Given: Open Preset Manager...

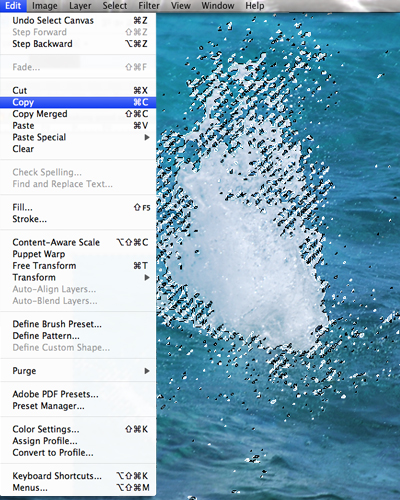Looking at the screenshot, I should pyautogui.click(x=78, y=406).
